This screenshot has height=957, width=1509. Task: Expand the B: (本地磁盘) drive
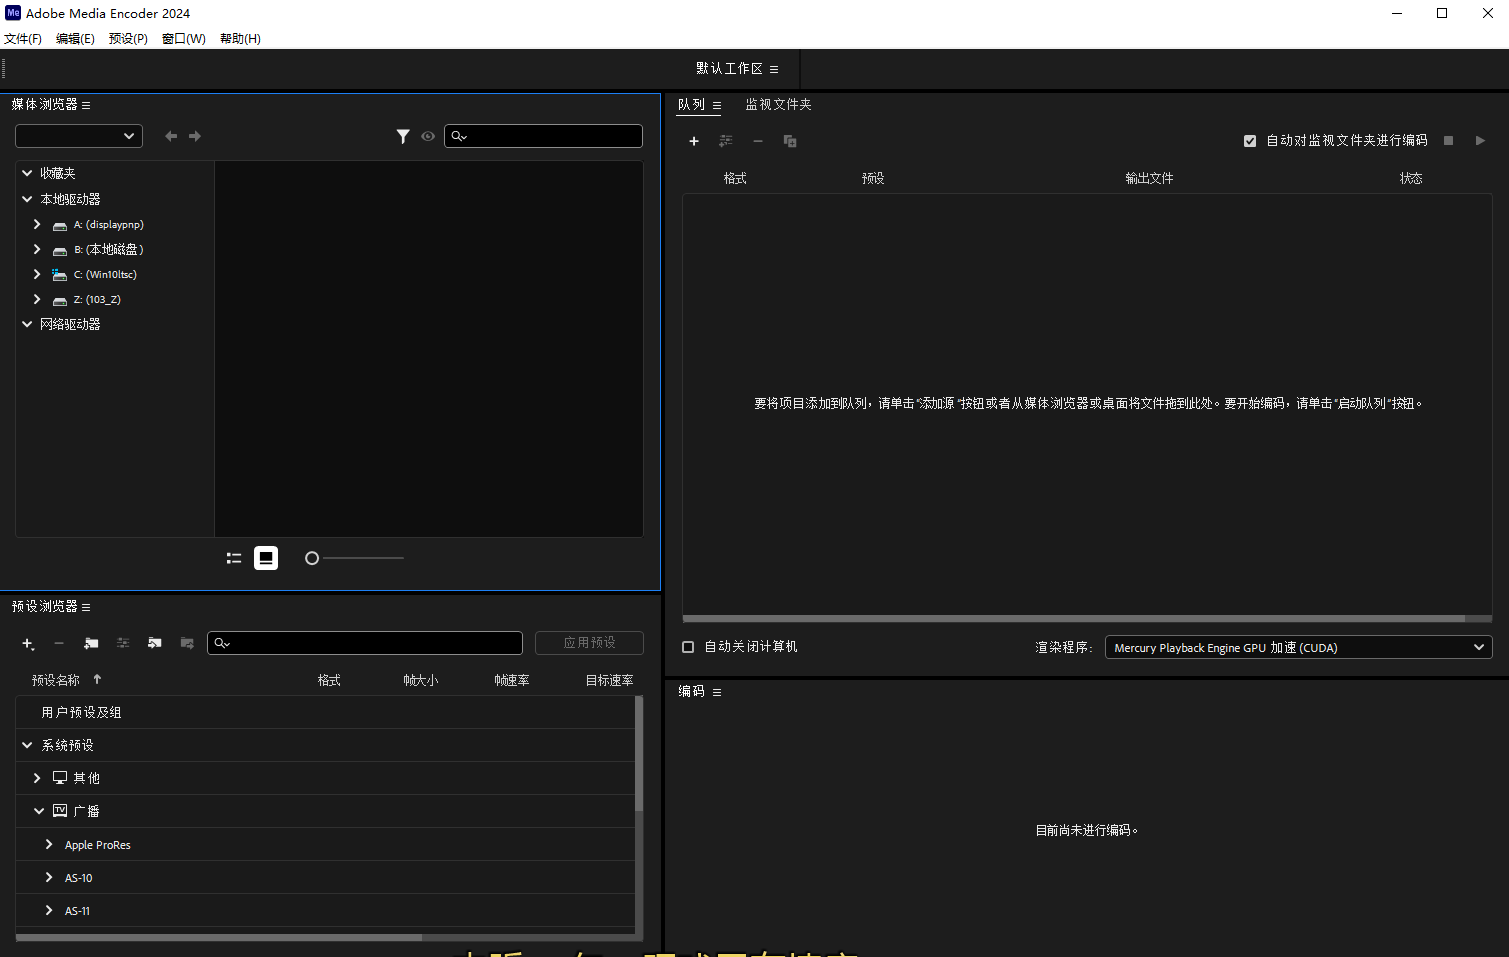[37, 249]
